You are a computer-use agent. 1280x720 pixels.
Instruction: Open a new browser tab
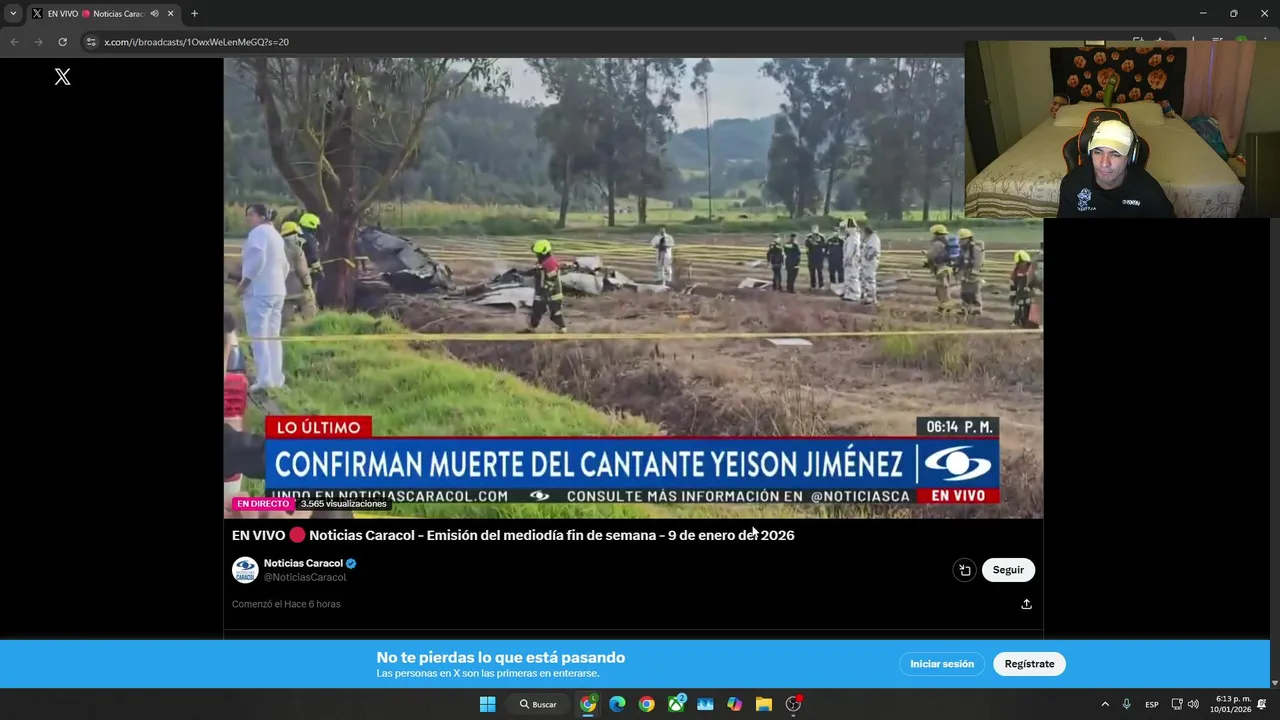[194, 14]
